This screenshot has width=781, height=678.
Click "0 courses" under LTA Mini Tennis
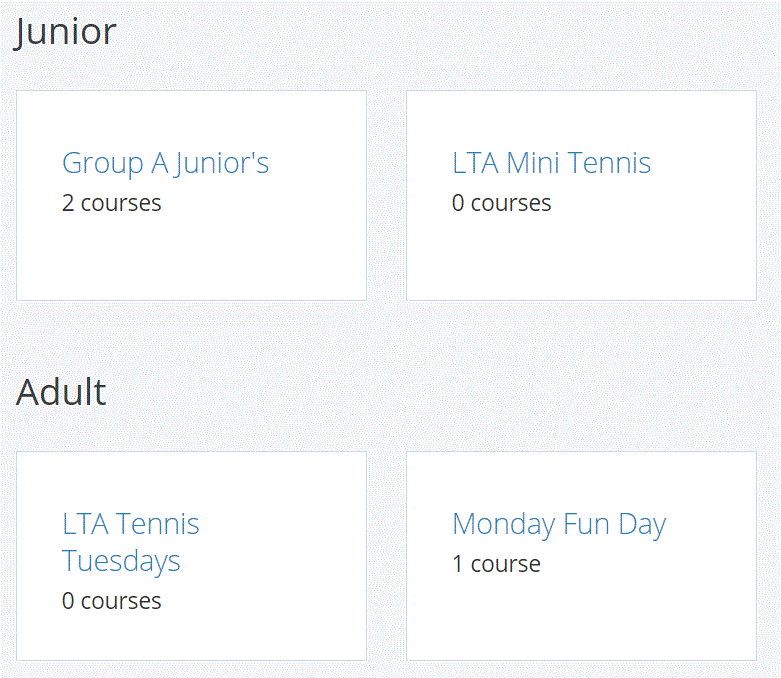point(501,203)
